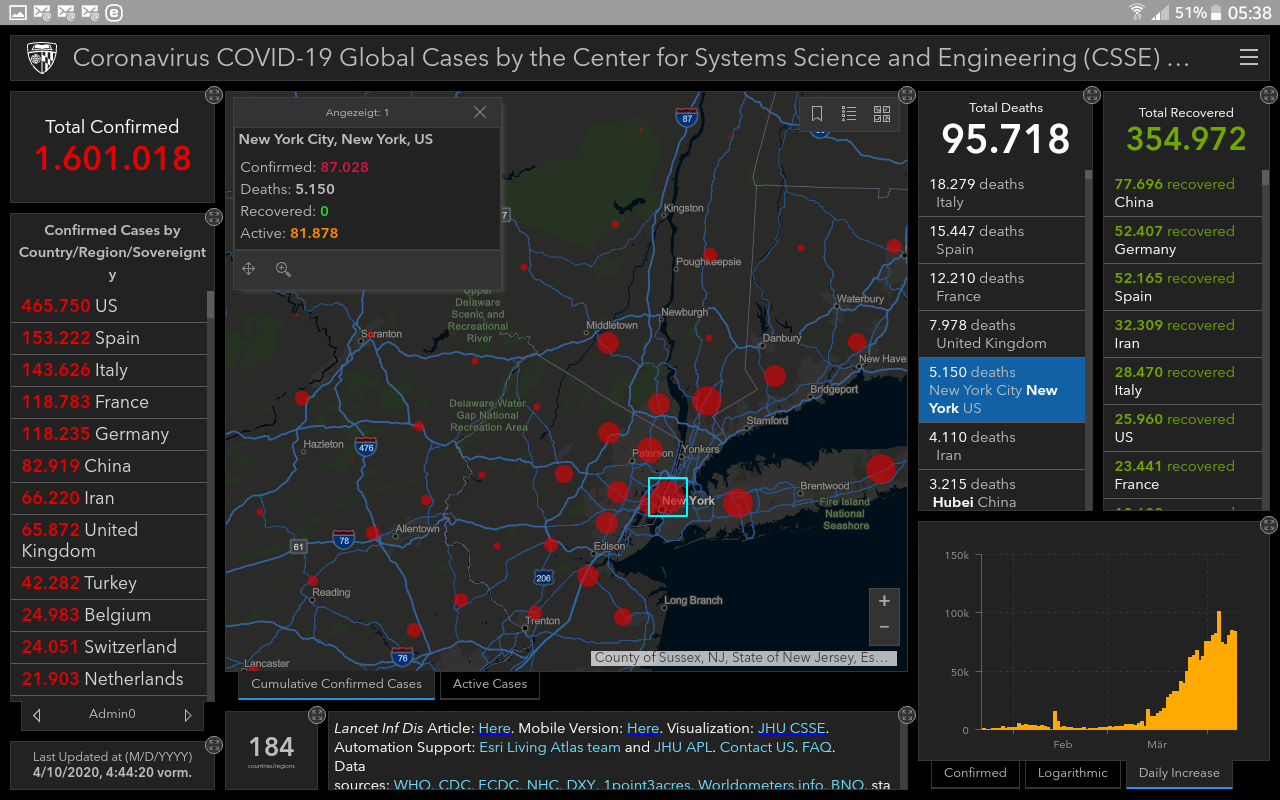This screenshot has height=800, width=1280.
Task: Expand the Total Deaths panel
Action: 1091,95
